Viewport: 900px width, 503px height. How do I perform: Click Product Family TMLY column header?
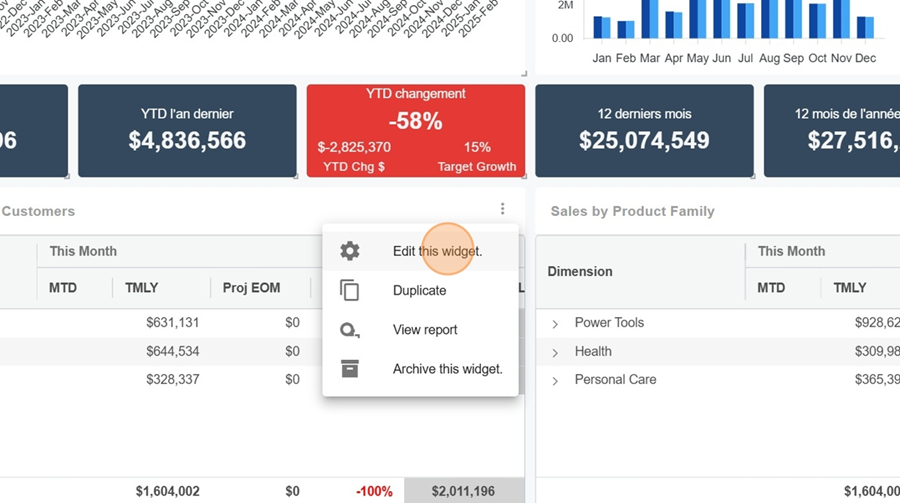[x=849, y=288]
